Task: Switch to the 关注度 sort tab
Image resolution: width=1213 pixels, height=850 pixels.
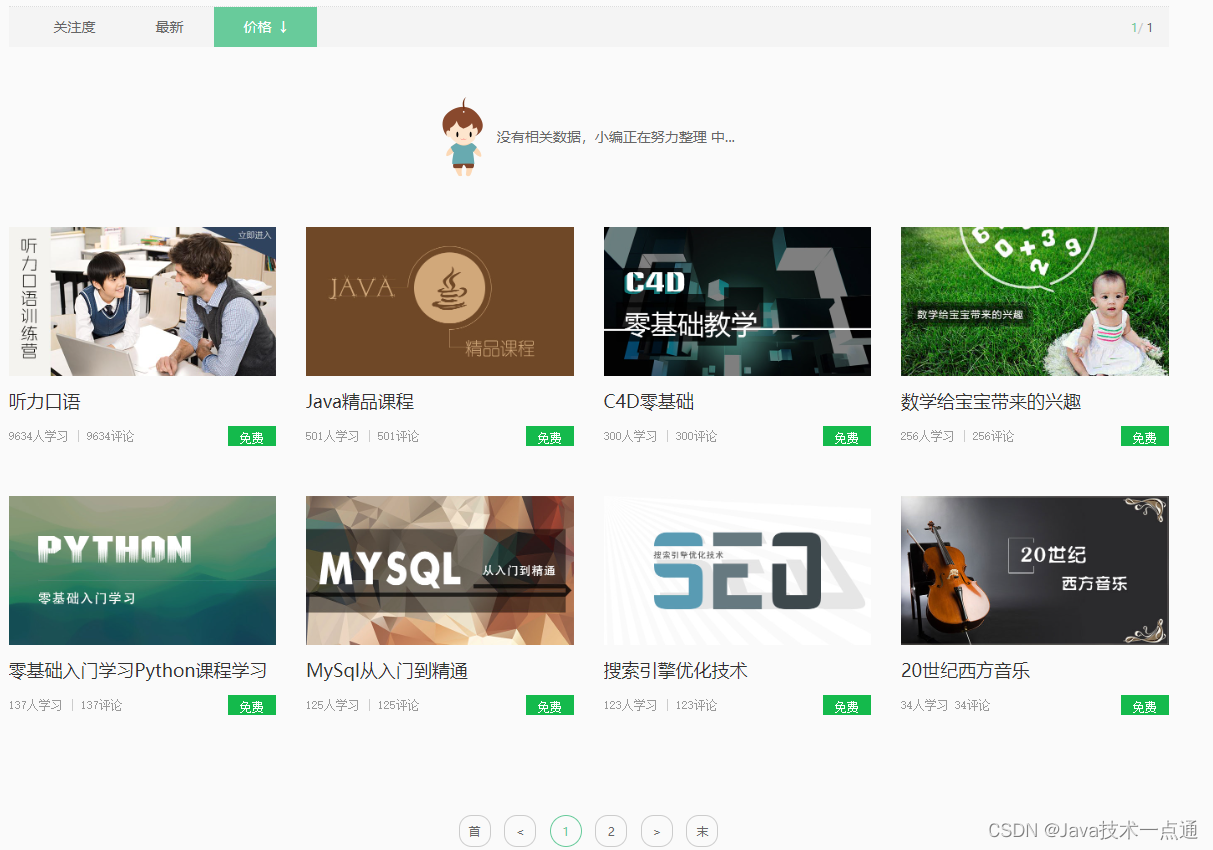Action: [x=74, y=27]
